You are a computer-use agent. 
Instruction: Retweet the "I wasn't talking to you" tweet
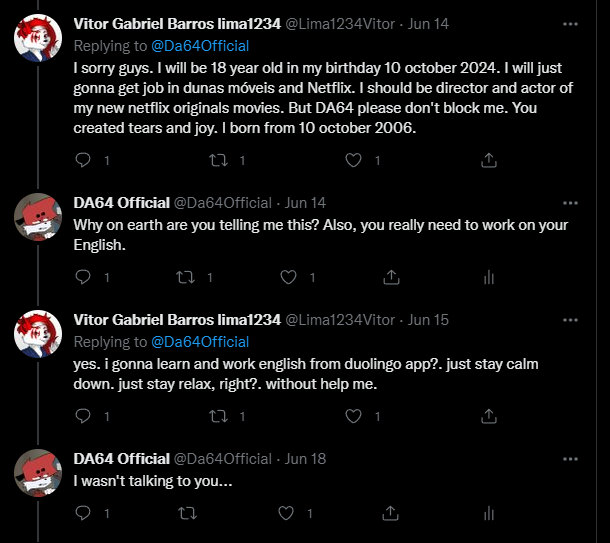tap(186, 513)
